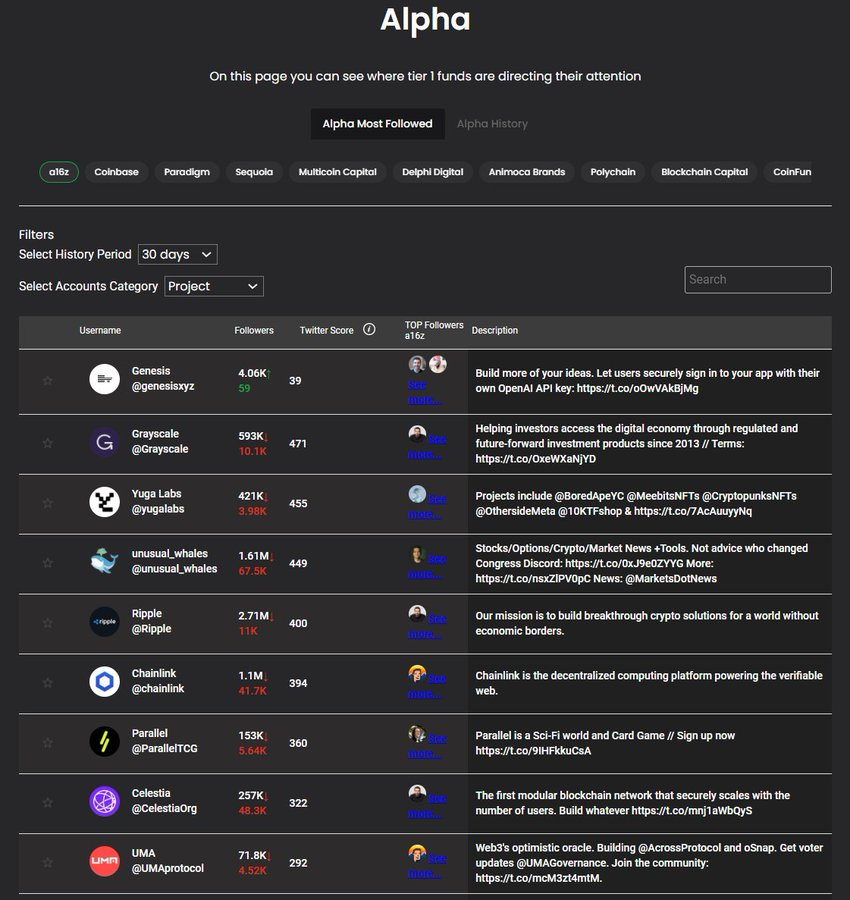Image resolution: width=850 pixels, height=900 pixels.
Task: Click first top follower avatar for Genesis
Action: coord(417,364)
